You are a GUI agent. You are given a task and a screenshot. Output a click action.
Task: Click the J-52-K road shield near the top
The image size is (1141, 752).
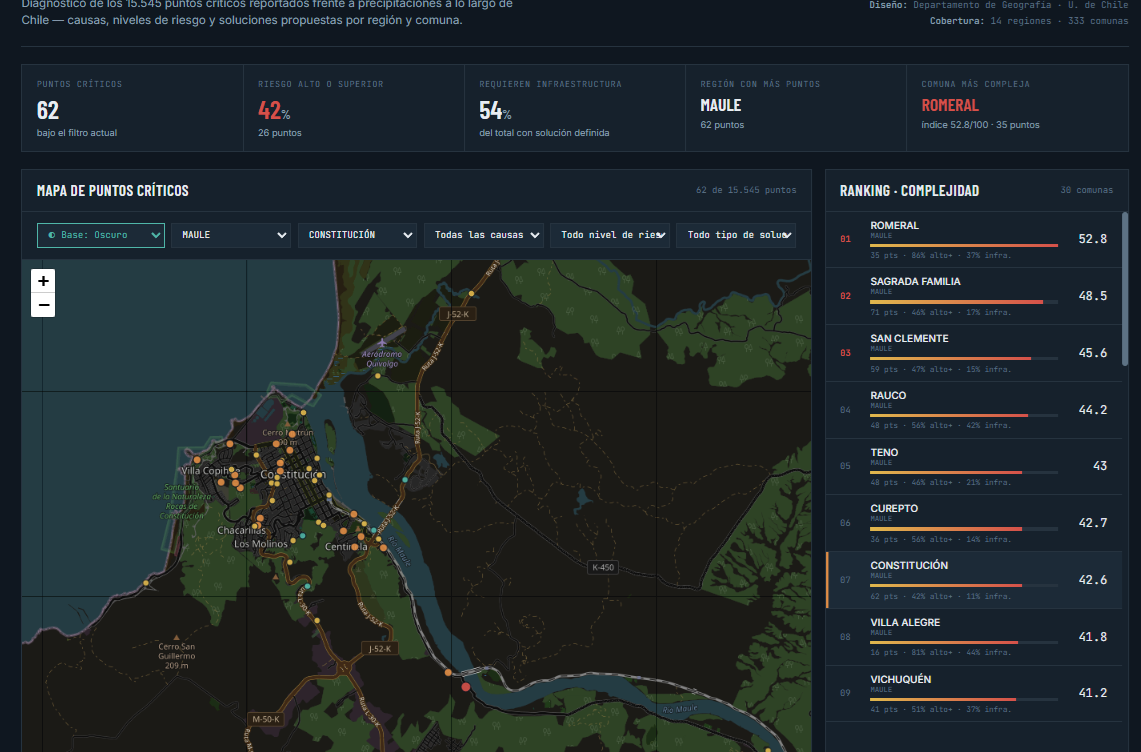[458, 314]
